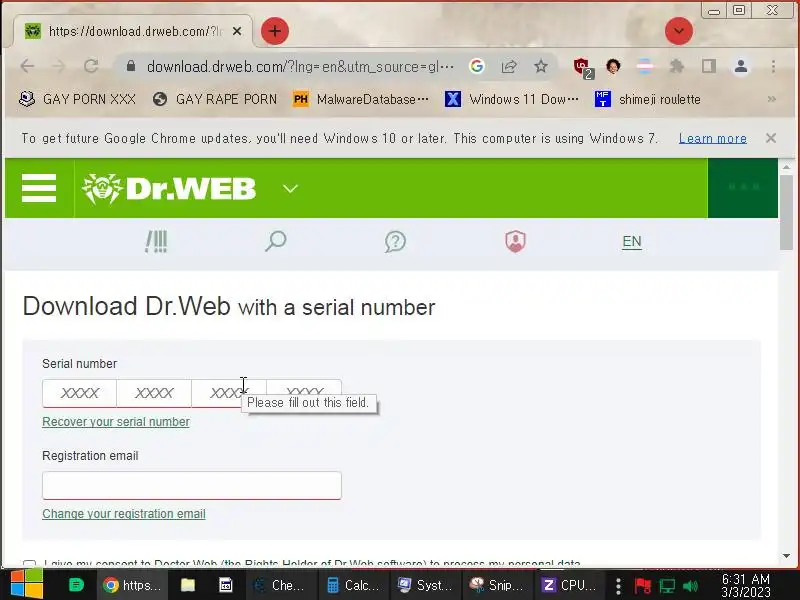The image size is (800, 600).
Task: View site info via the padlock icon
Action: pos(131,66)
